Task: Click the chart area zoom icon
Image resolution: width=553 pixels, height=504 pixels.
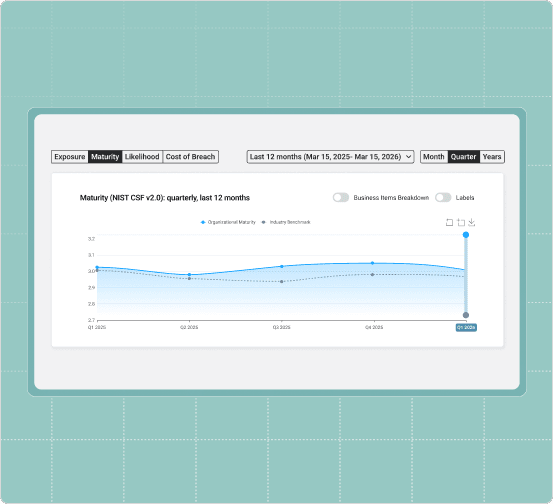Action: coord(449,223)
